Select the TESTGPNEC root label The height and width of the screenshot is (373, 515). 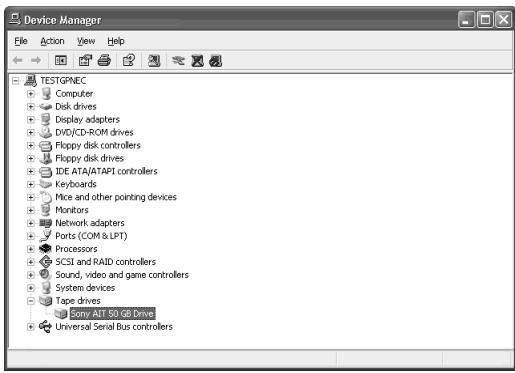[x=63, y=81]
